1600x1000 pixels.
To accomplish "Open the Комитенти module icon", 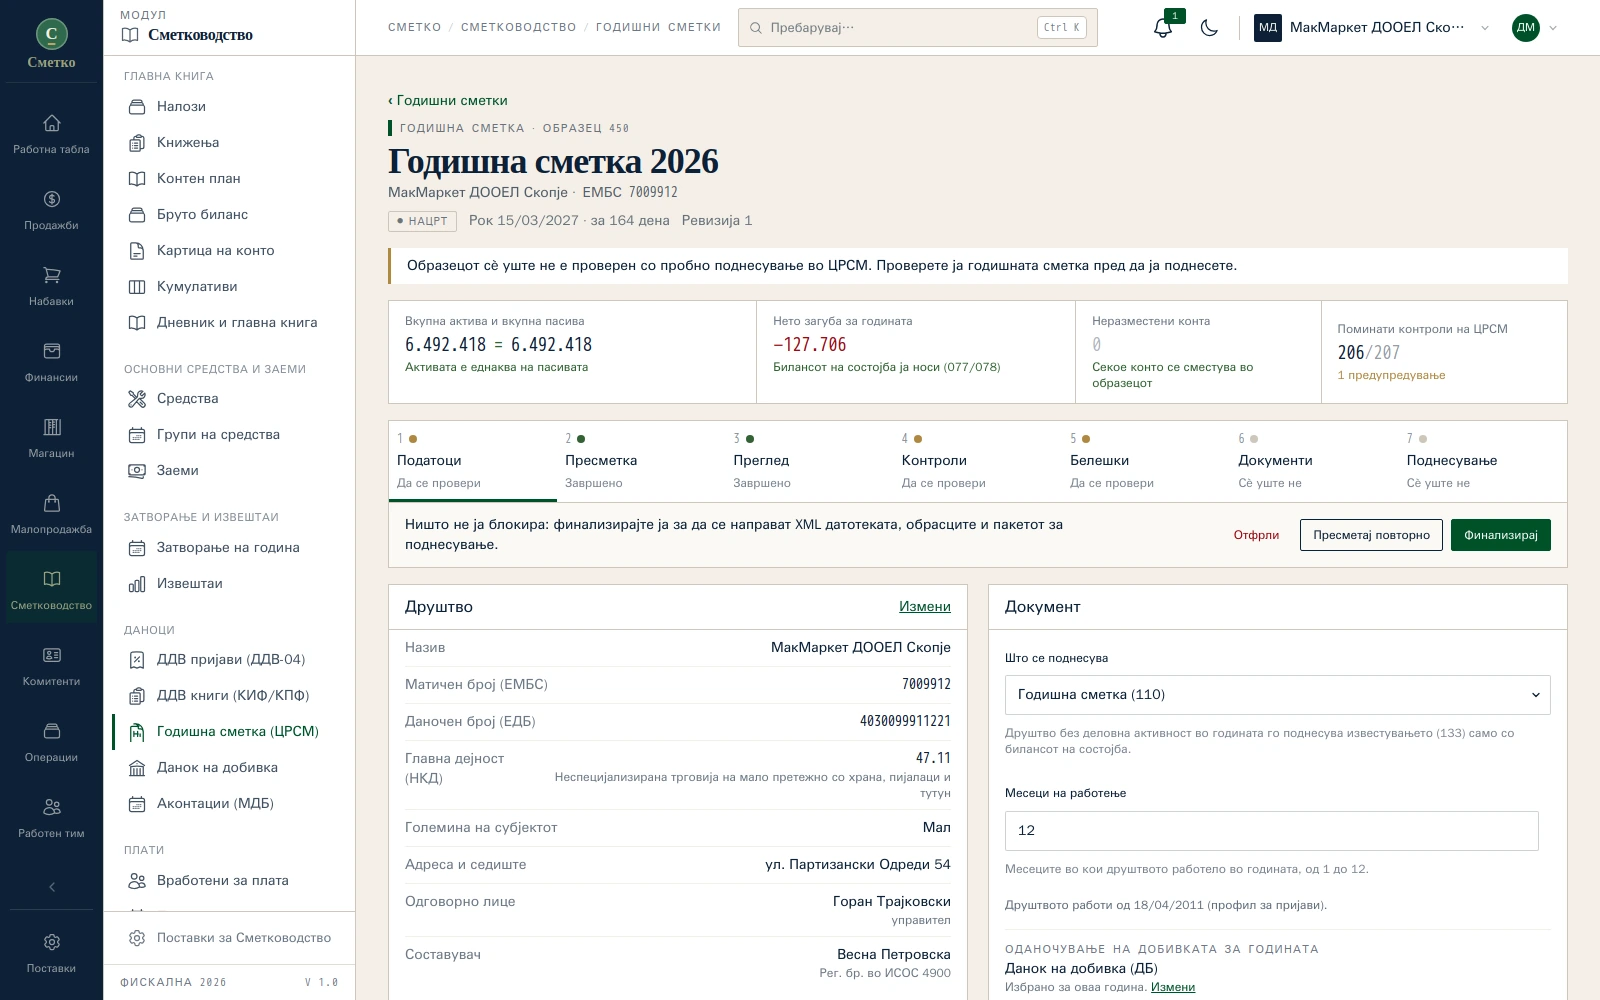I will pyautogui.click(x=51, y=666).
